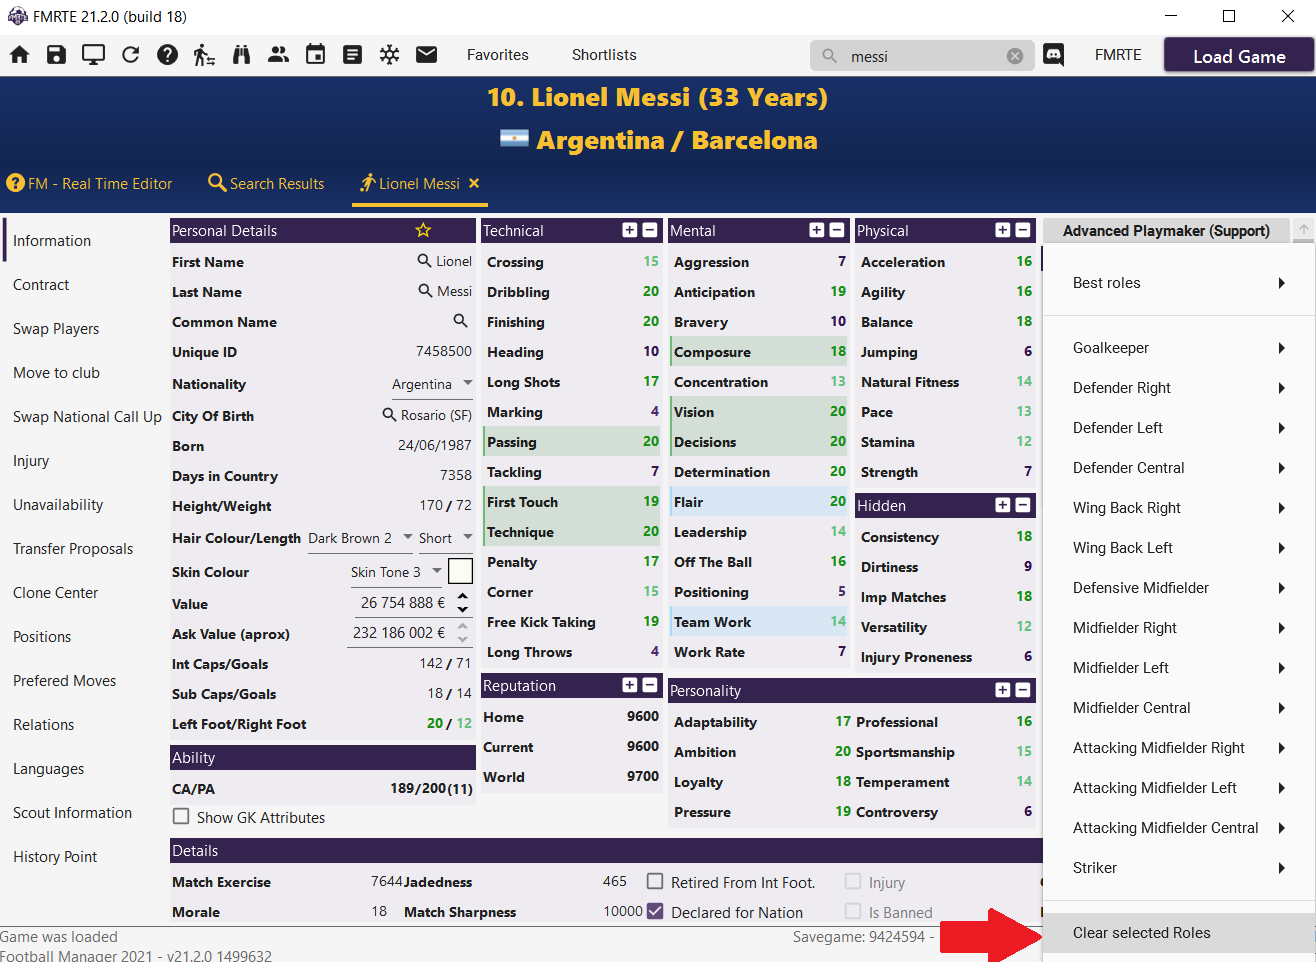Click plus icon in Personality header
Screen dimensions: 1316x962
(x=1003, y=690)
